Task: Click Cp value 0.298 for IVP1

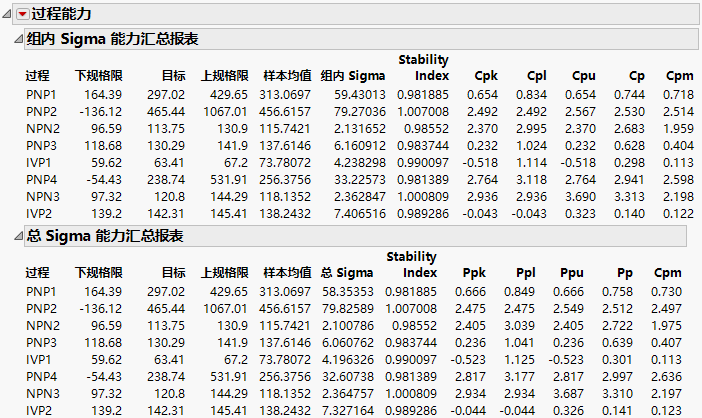Action: pyautogui.click(x=629, y=163)
